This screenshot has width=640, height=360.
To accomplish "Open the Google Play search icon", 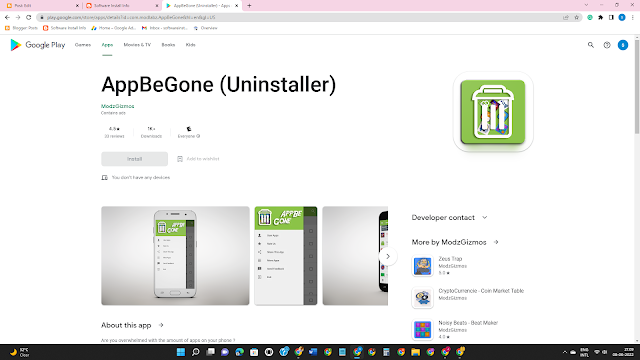I will coord(591,45).
